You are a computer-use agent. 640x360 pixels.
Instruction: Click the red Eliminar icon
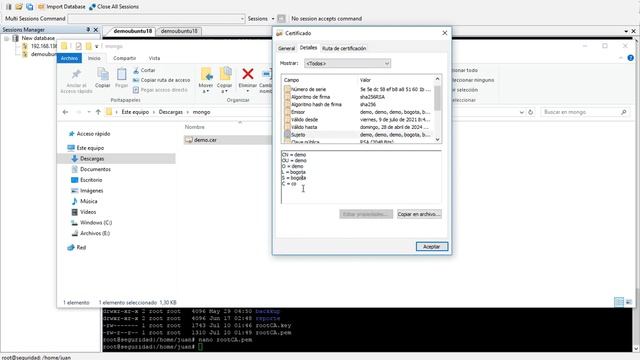248,74
